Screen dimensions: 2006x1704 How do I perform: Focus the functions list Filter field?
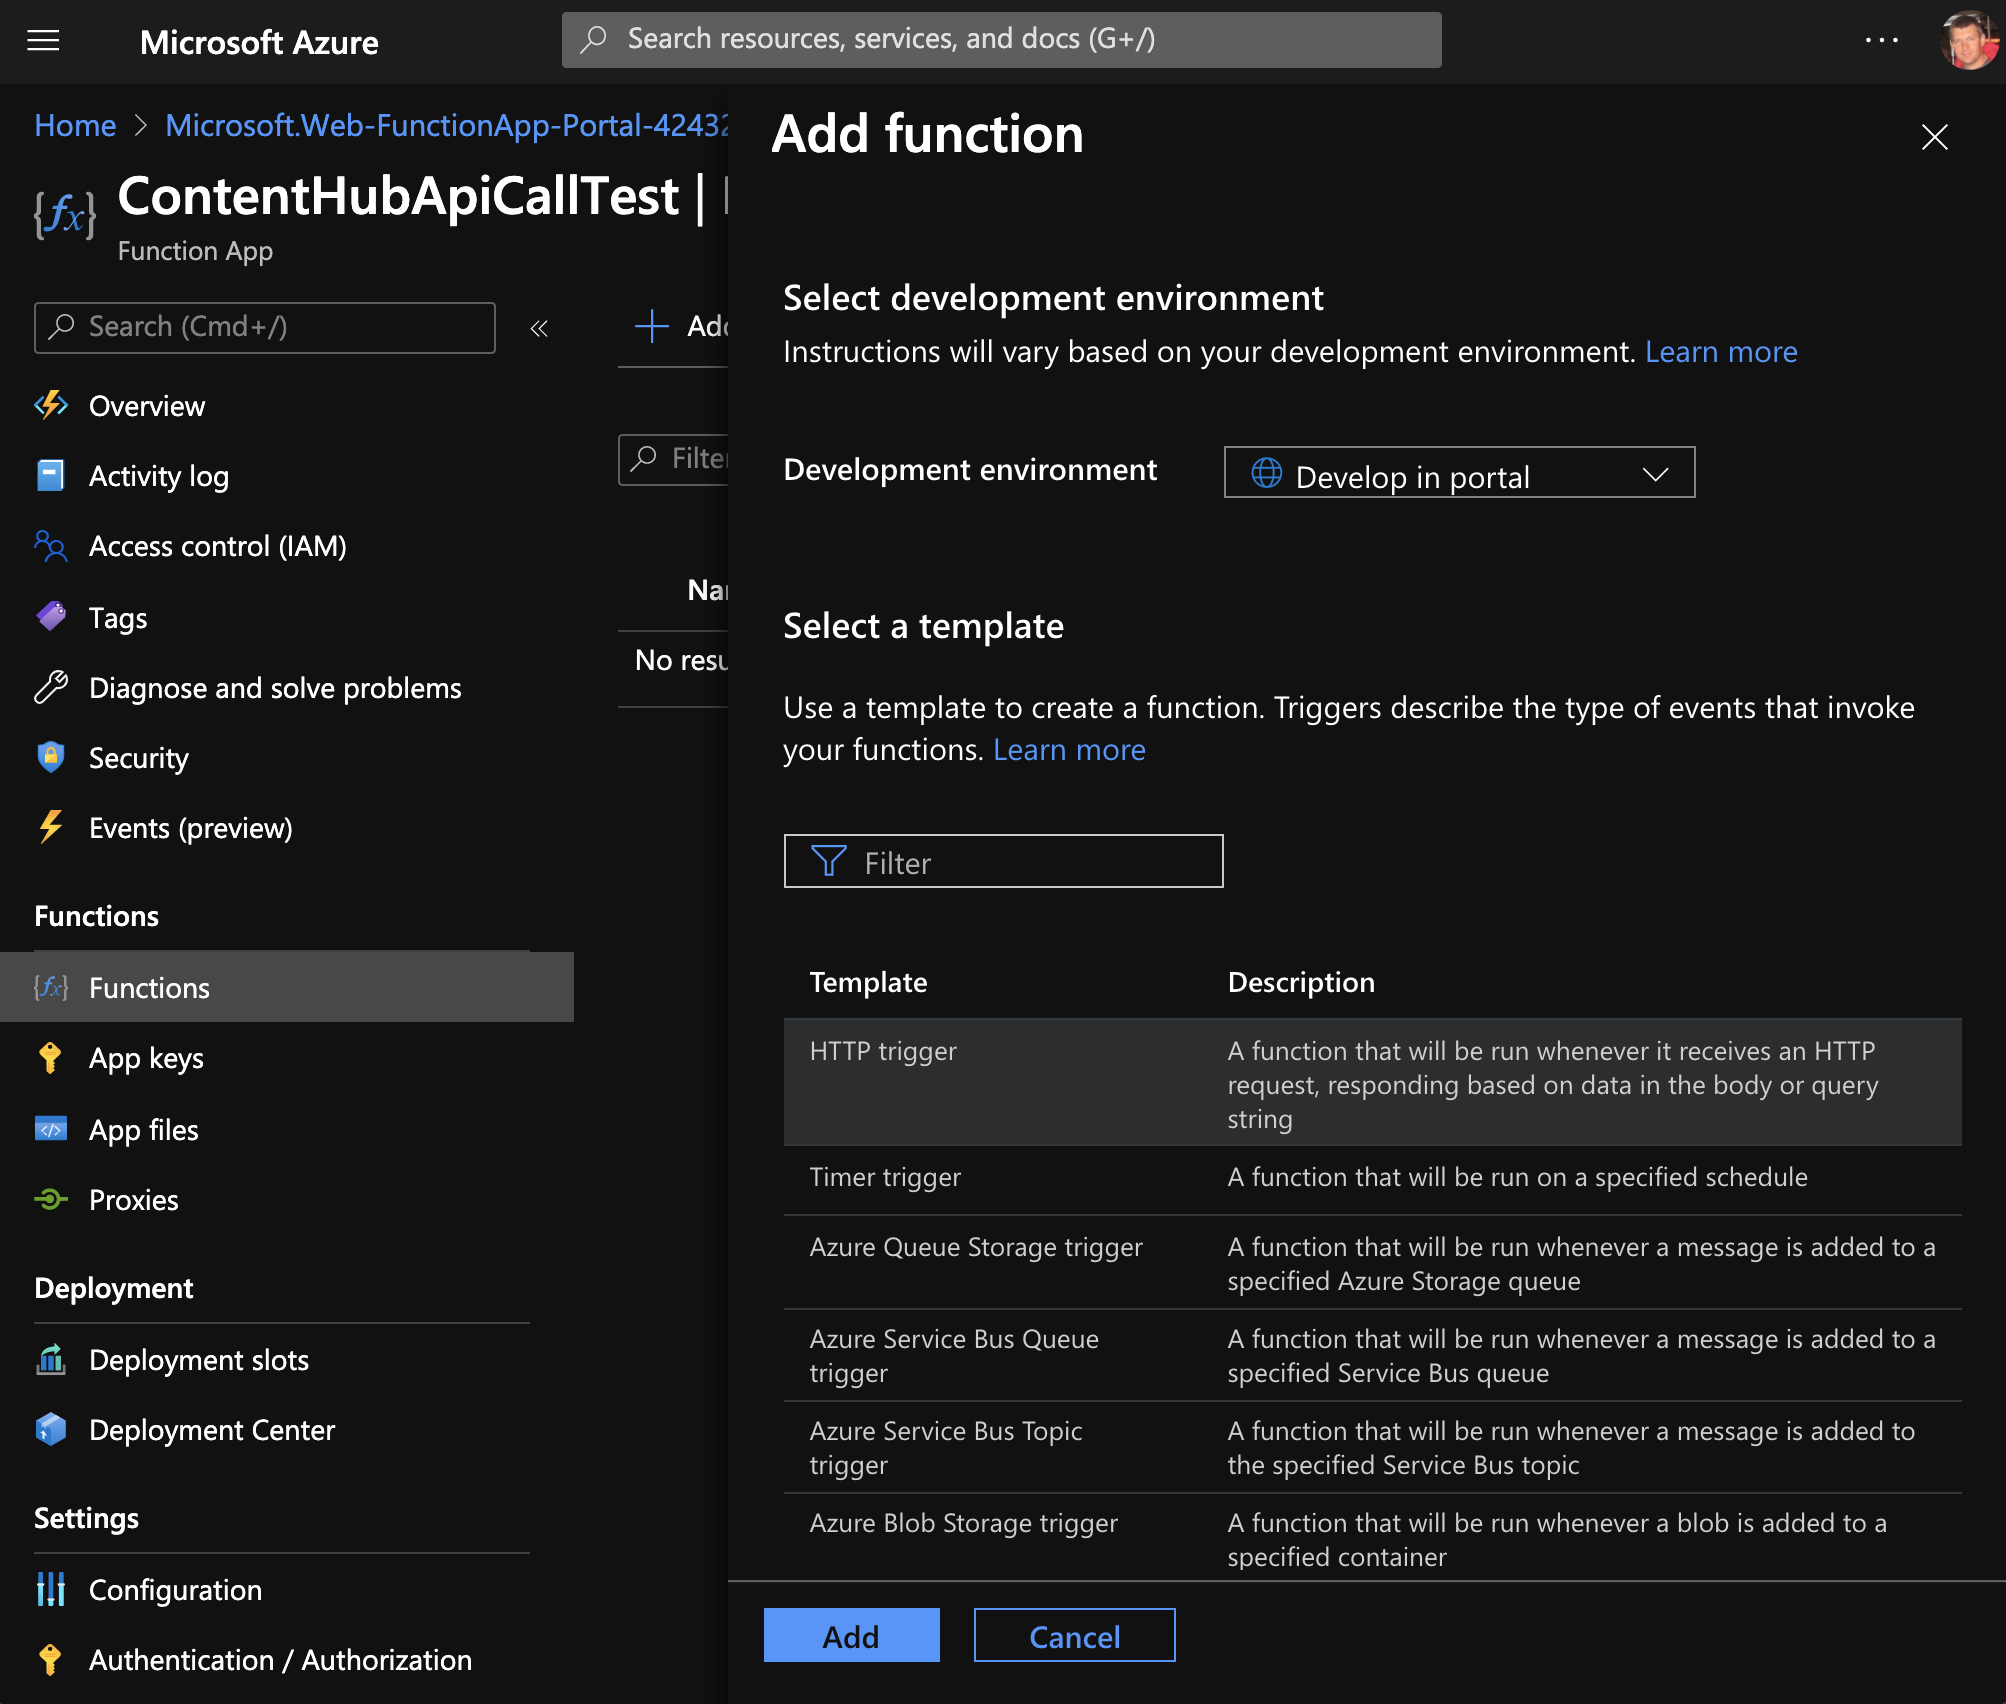pyautogui.click(x=673, y=459)
